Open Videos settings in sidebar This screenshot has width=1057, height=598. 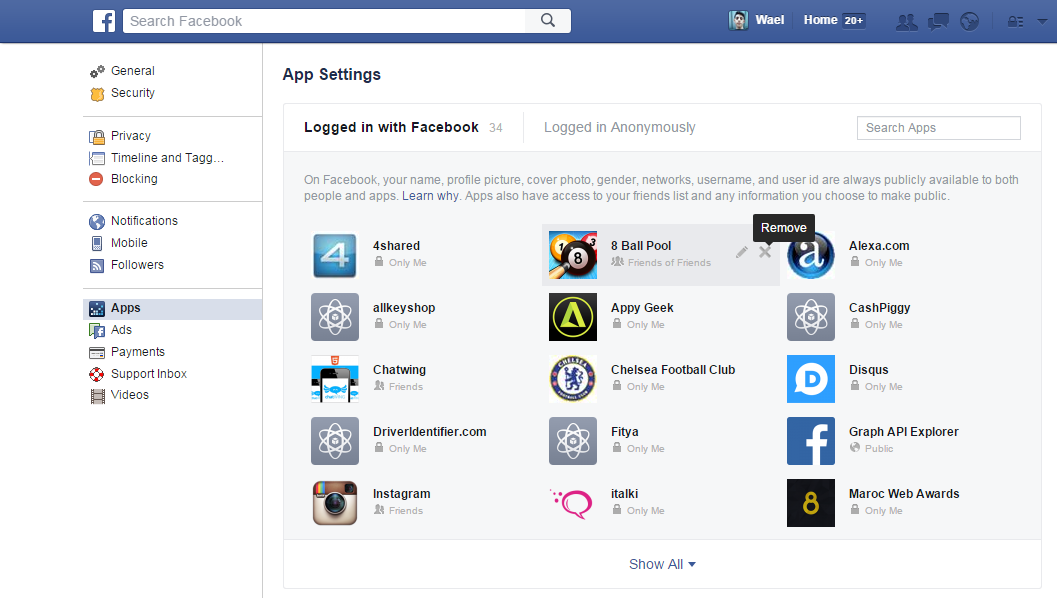[x=129, y=395]
